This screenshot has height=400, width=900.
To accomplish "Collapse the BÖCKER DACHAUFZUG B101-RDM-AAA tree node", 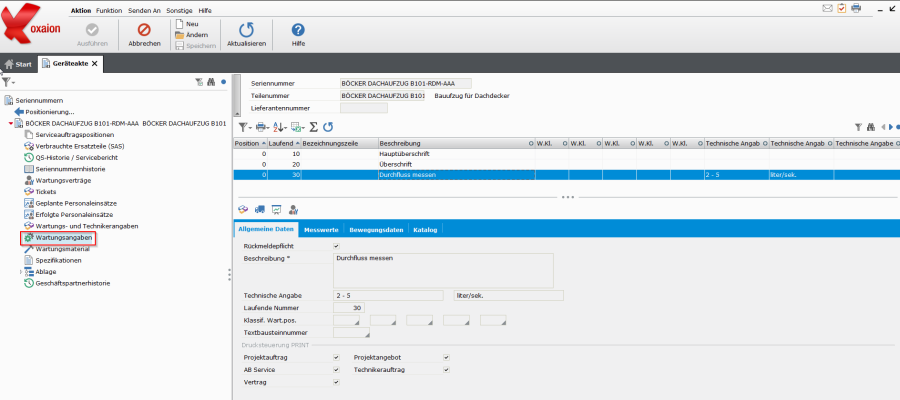I will (x=10, y=123).
